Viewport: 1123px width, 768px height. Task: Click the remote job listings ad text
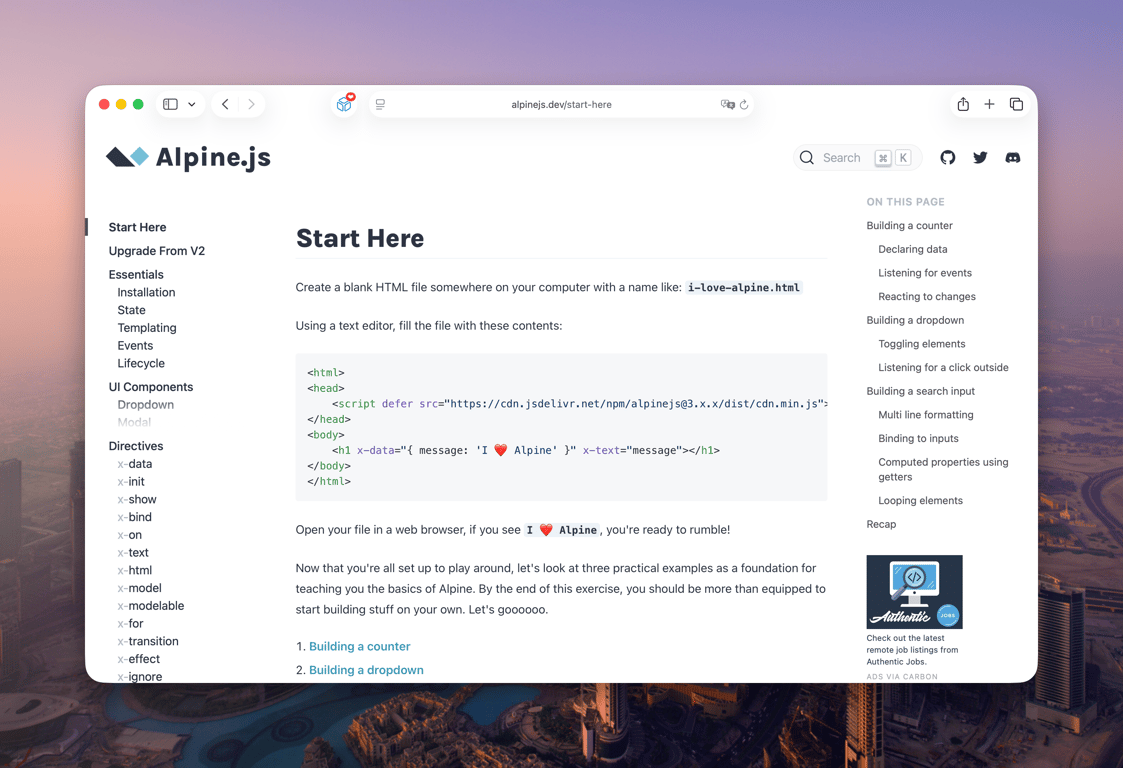coord(912,650)
